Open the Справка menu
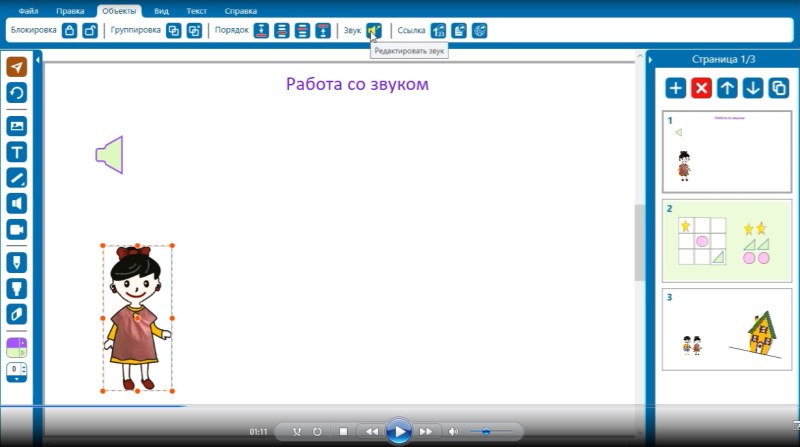 tap(240, 11)
